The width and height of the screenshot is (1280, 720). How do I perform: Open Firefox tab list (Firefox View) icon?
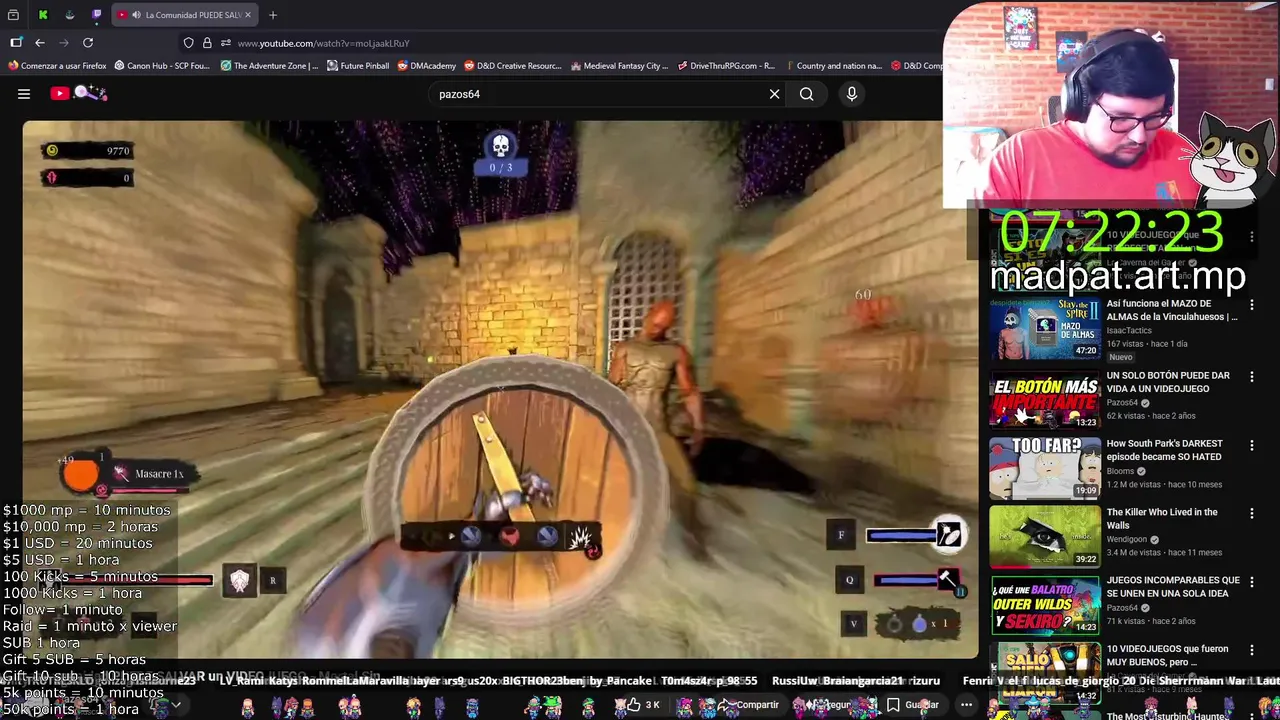pos(13,15)
